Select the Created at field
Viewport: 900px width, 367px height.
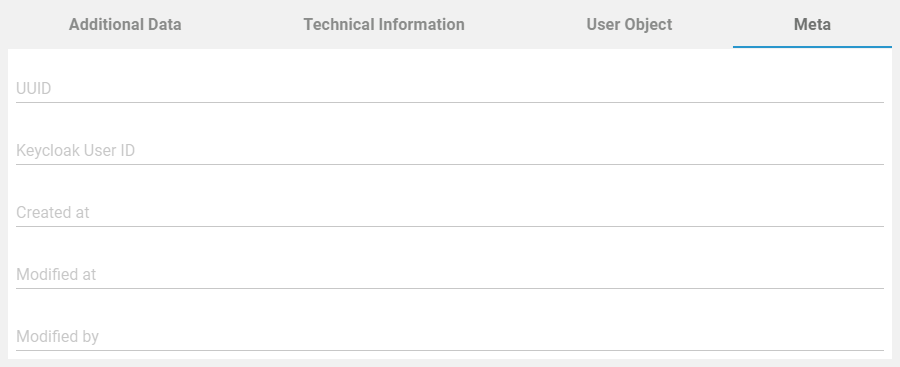(450, 213)
